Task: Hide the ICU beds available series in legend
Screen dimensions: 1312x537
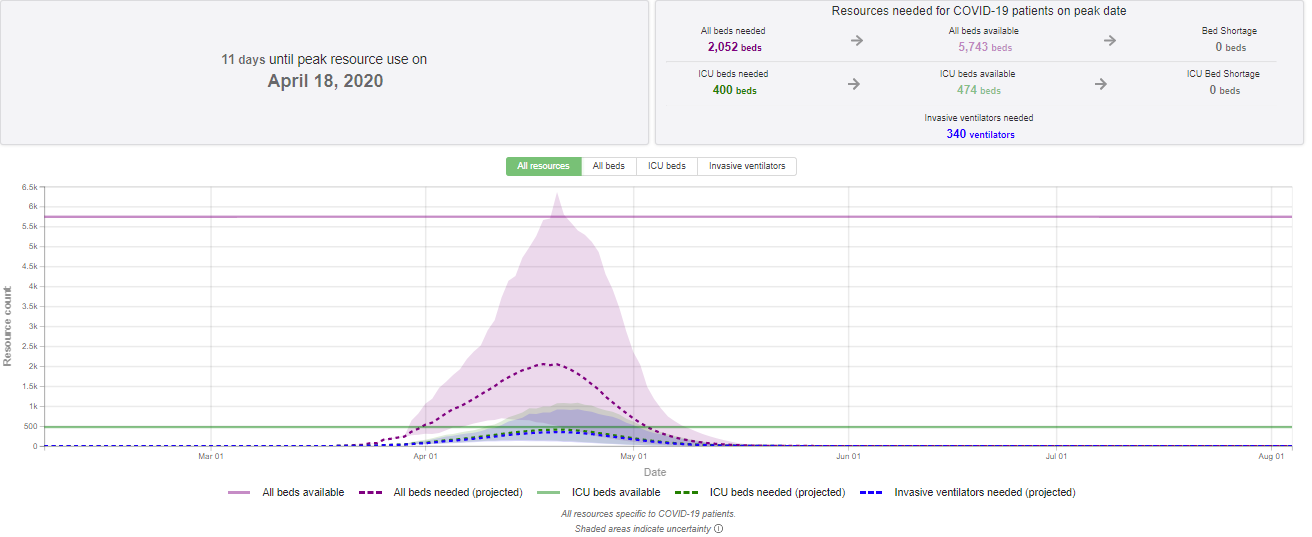Action: 598,492
